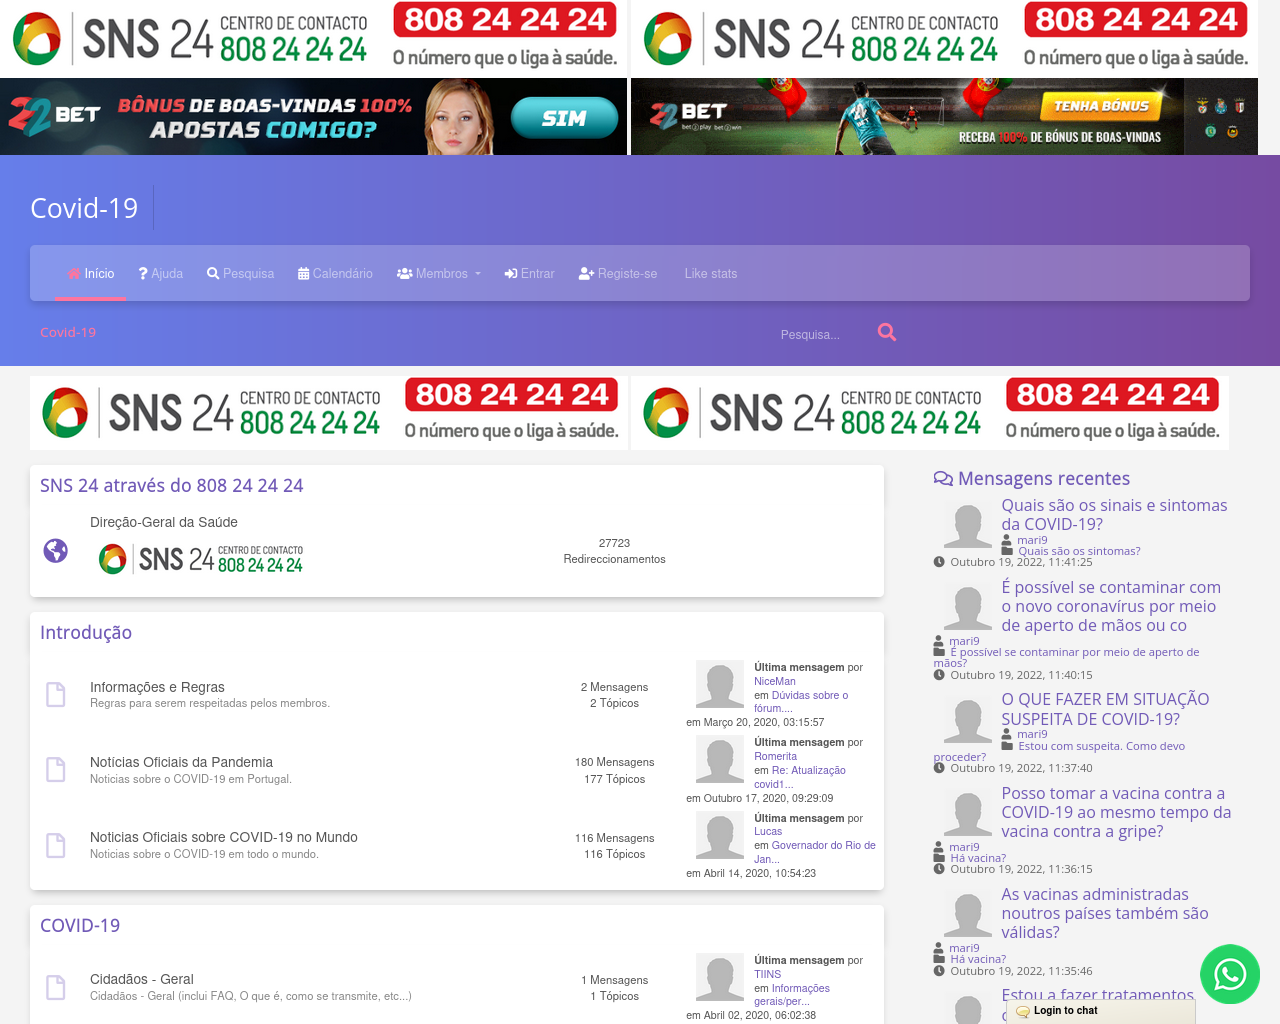Open the Calendário menu item
The image size is (1280, 1024).
click(x=335, y=273)
